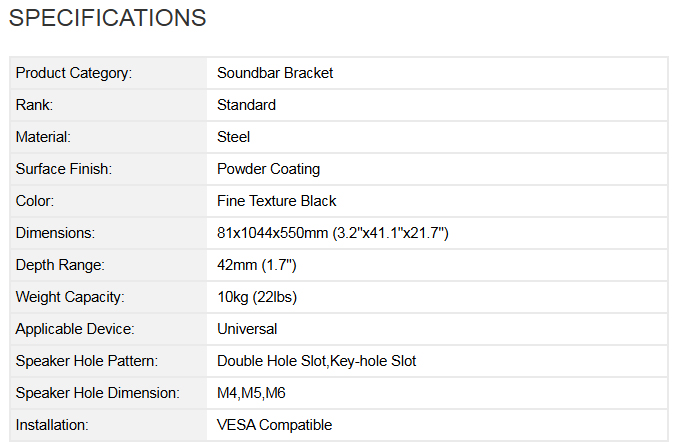
Task: Select the VESA Compatible installation value
Action: pyautogui.click(x=275, y=425)
